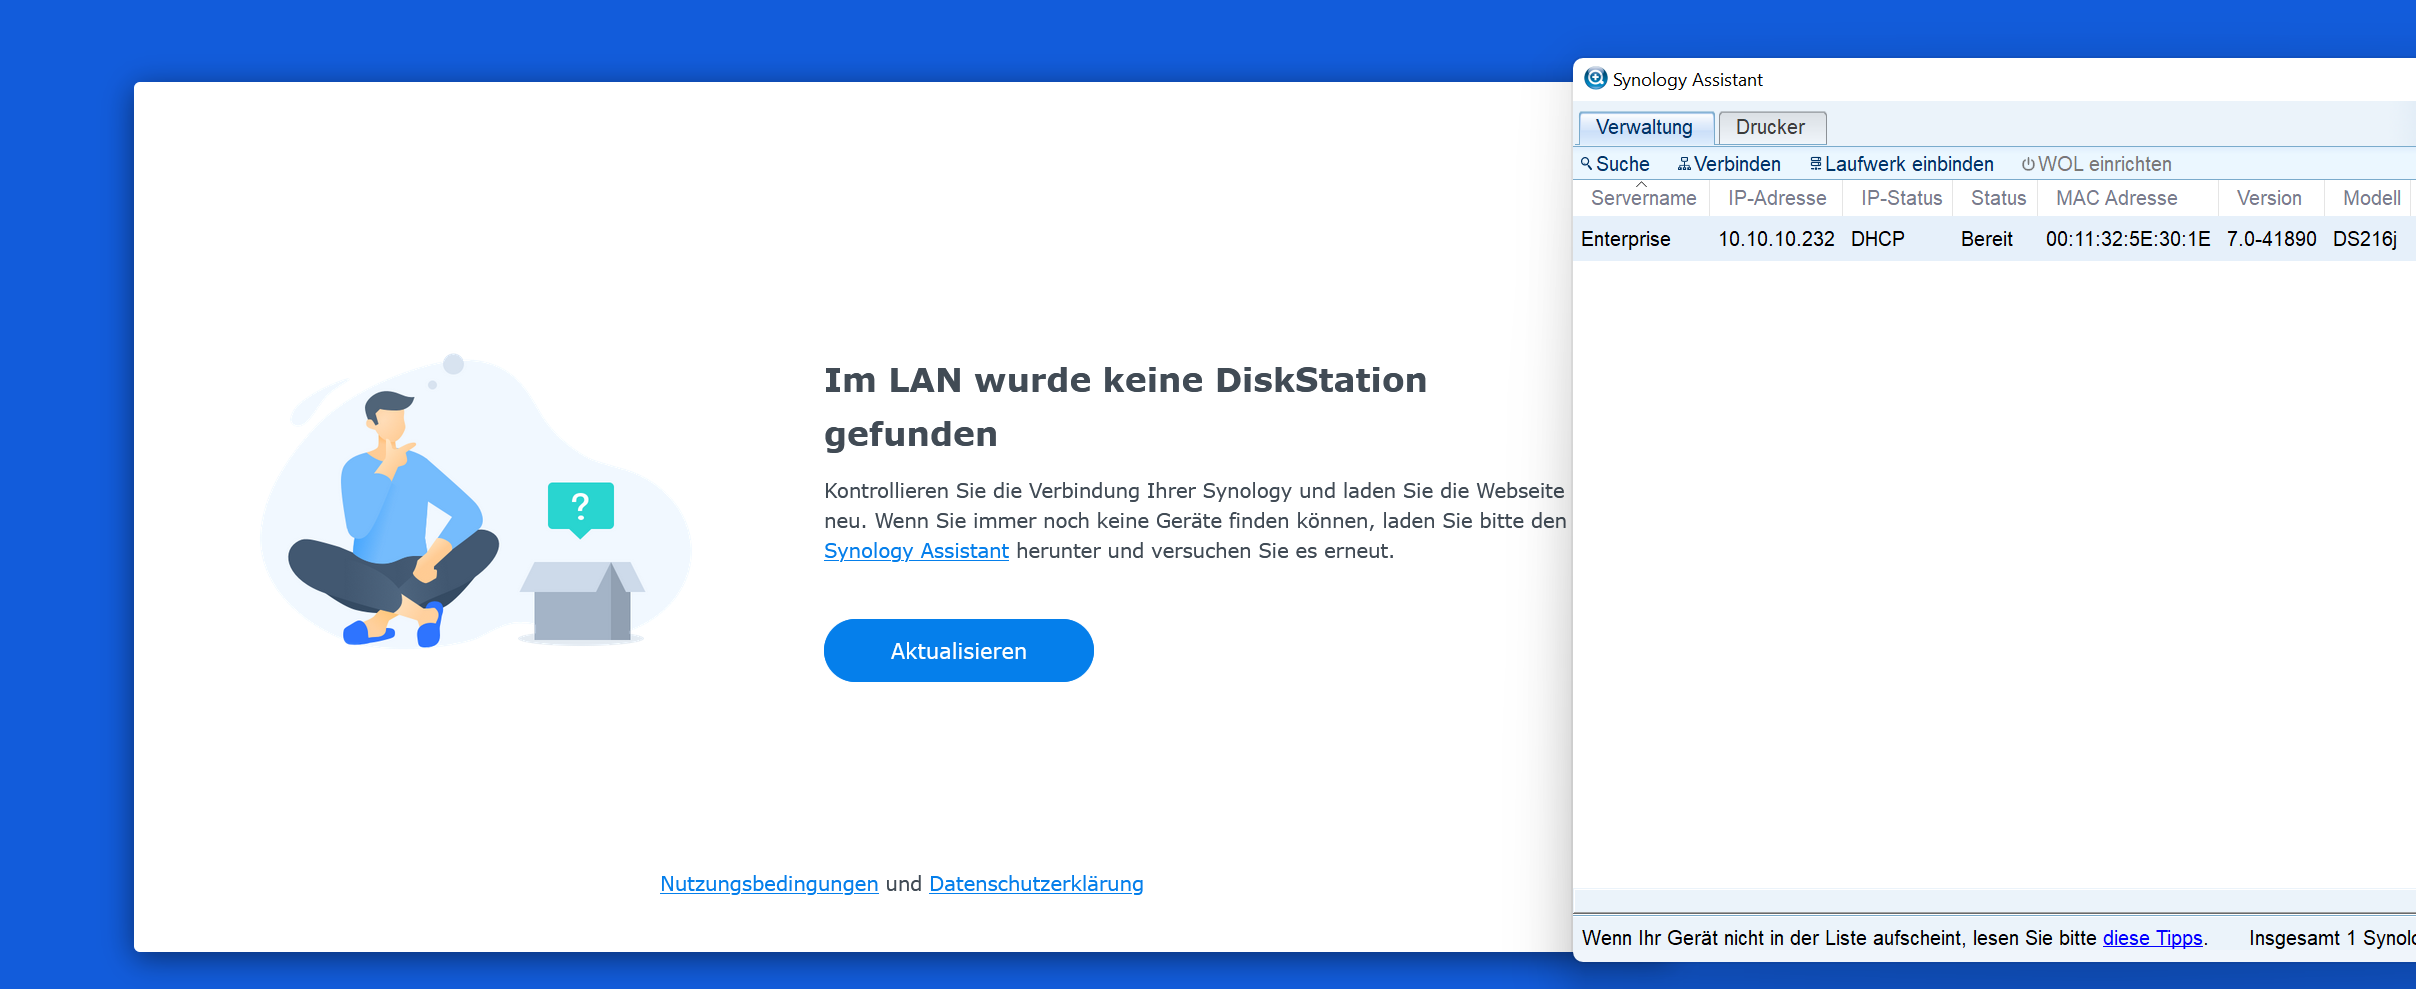Click the Synology Assistant title bar icon
The width and height of the screenshot is (2416, 989).
tap(1596, 78)
